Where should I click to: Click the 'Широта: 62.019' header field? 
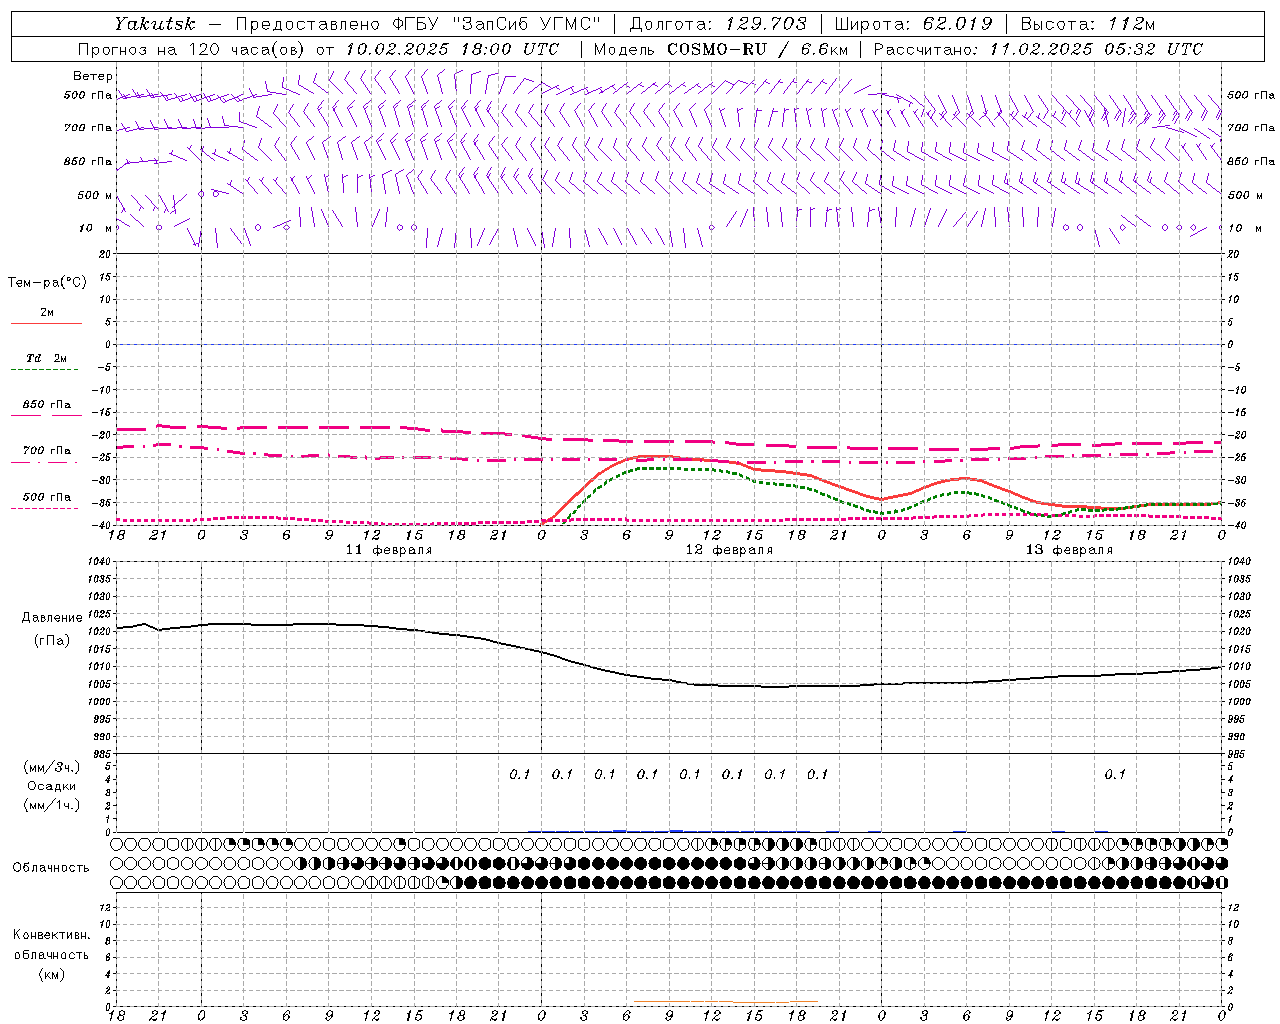pyautogui.click(x=913, y=24)
